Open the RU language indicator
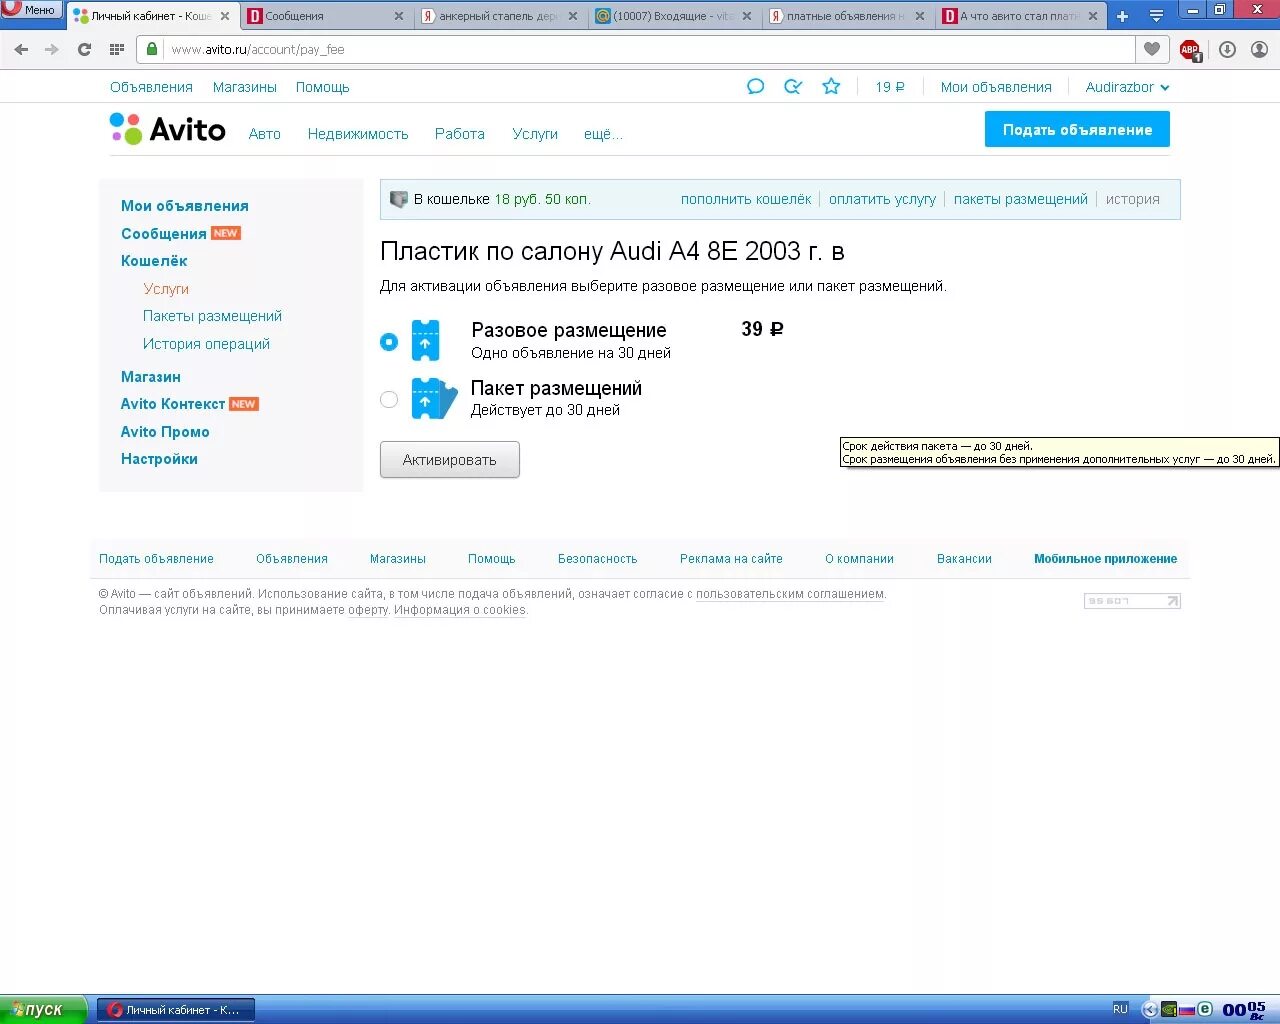Viewport: 1280px width, 1024px height. pos(1120,1009)
